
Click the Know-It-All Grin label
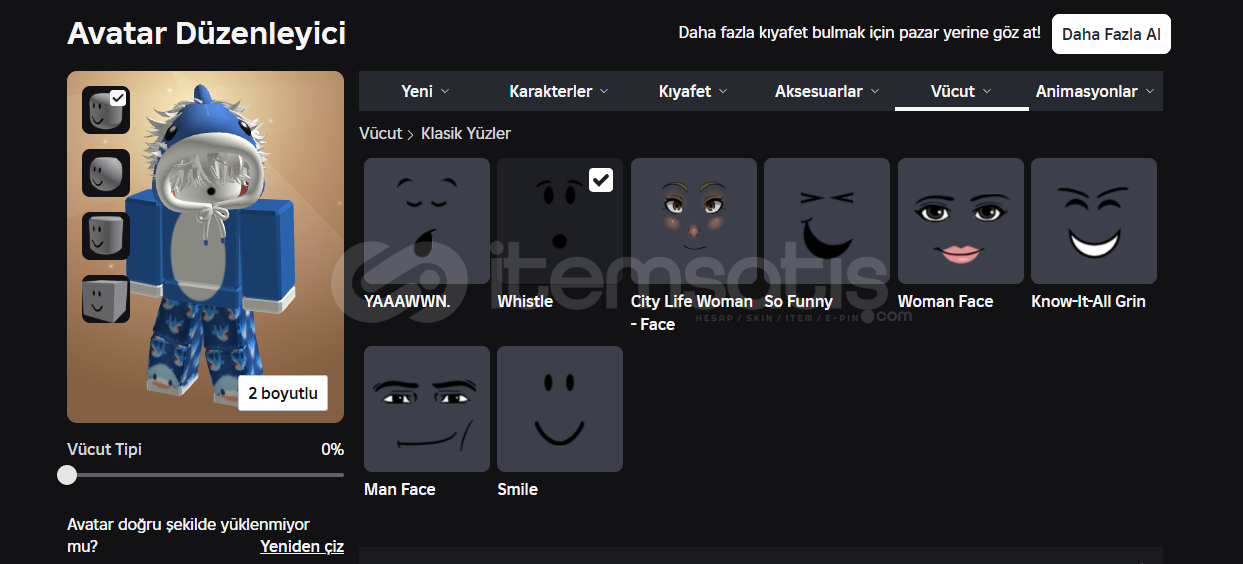[1088, 301]
